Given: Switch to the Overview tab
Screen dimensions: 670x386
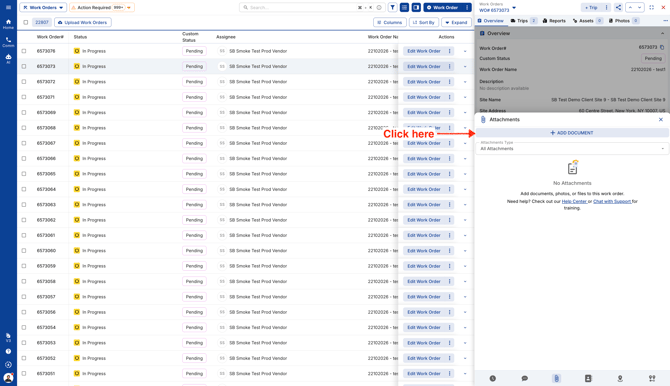Looking at the screenshot, I should (x=491, y=21).
